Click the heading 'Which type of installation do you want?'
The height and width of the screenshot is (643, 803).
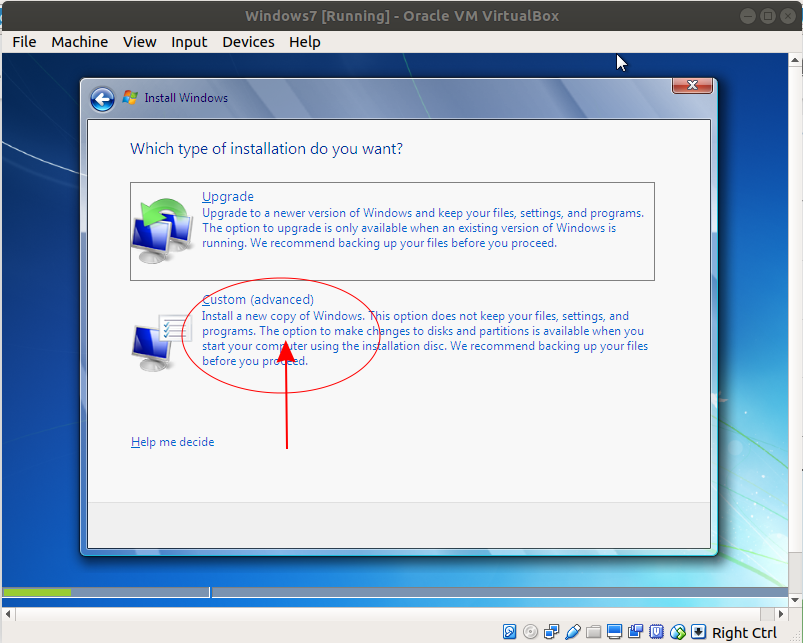[x=266, y=149]
